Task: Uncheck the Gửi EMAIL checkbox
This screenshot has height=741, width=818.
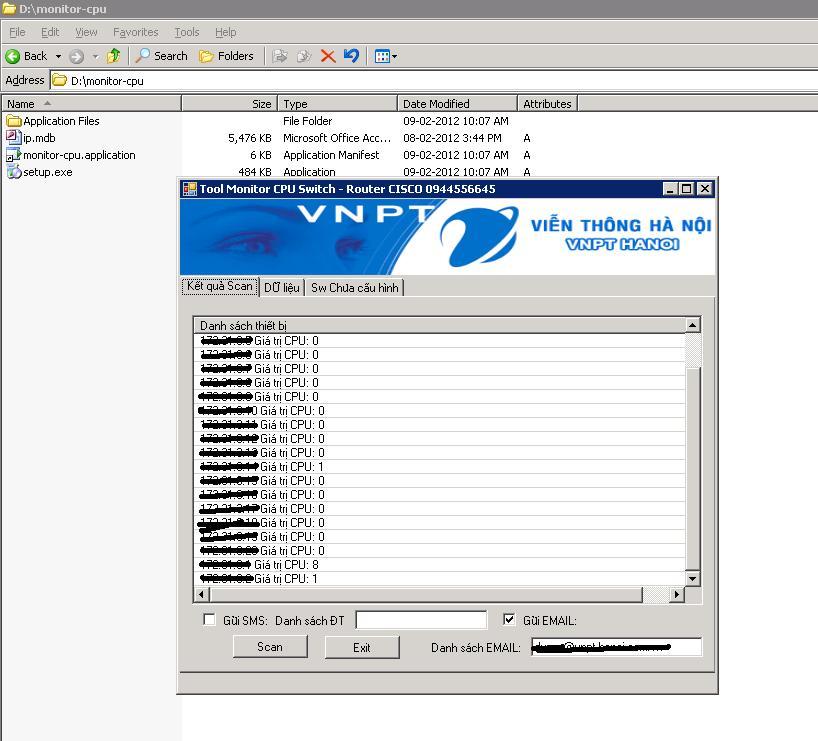Action: click(x=509, y=620)
